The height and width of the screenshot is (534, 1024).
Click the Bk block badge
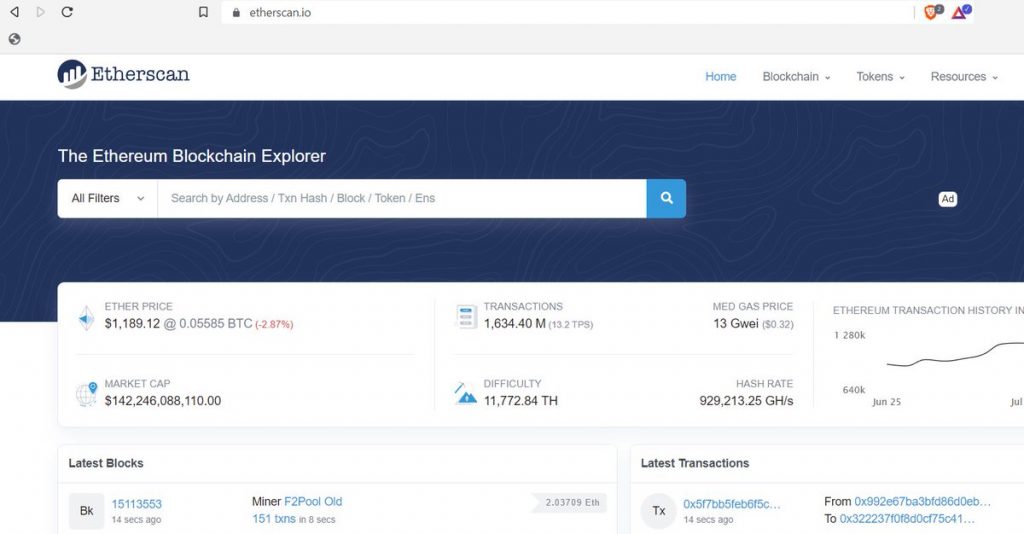coord(86,510)
